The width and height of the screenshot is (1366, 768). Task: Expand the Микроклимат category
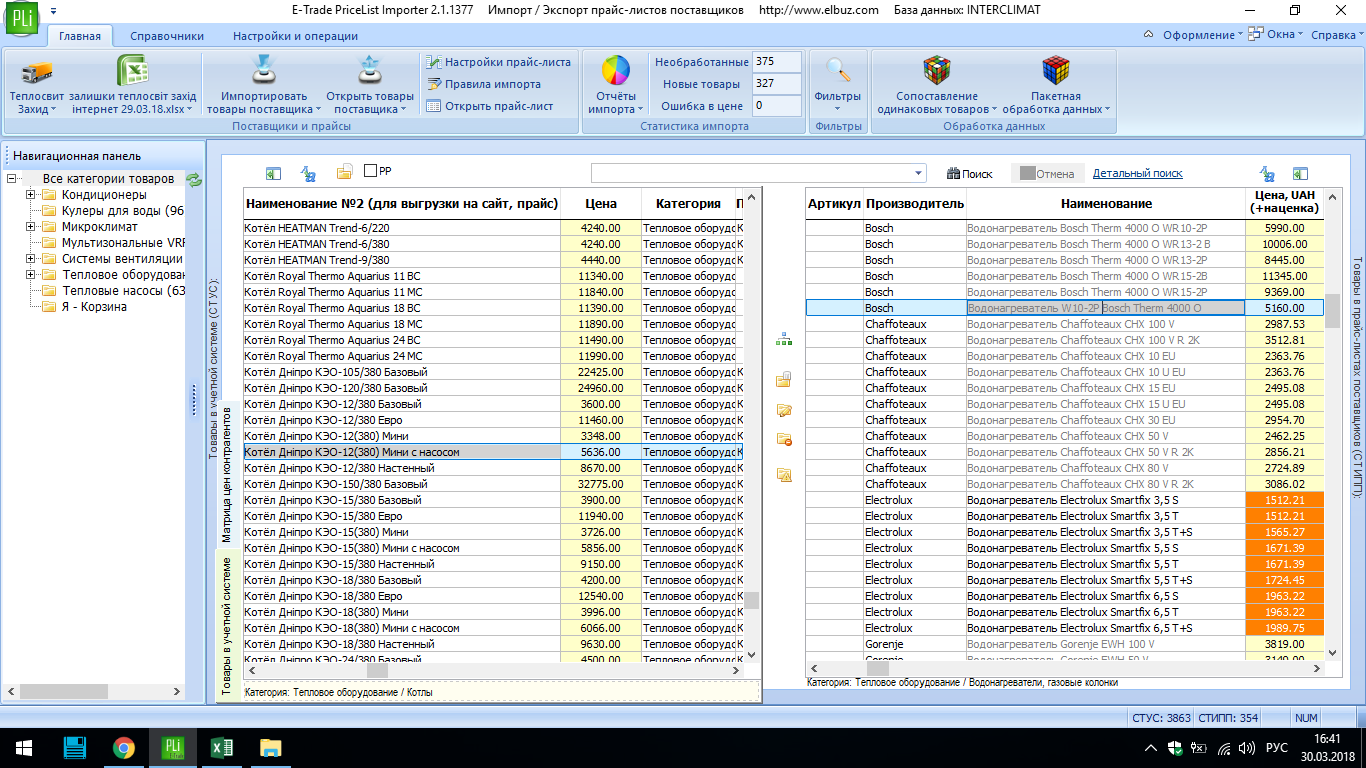pos(31,227)
